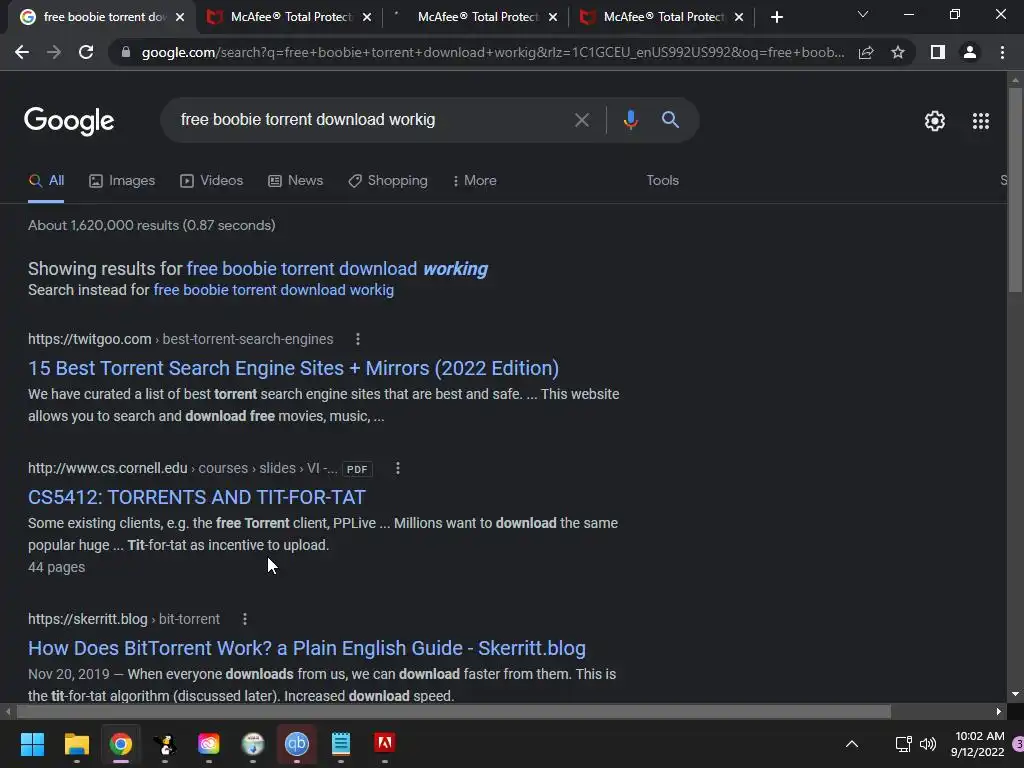Click the forward navigation arrow
The height and width of the screenshot is (768, 1024).
pyautogui.click(x=54, y=52)
